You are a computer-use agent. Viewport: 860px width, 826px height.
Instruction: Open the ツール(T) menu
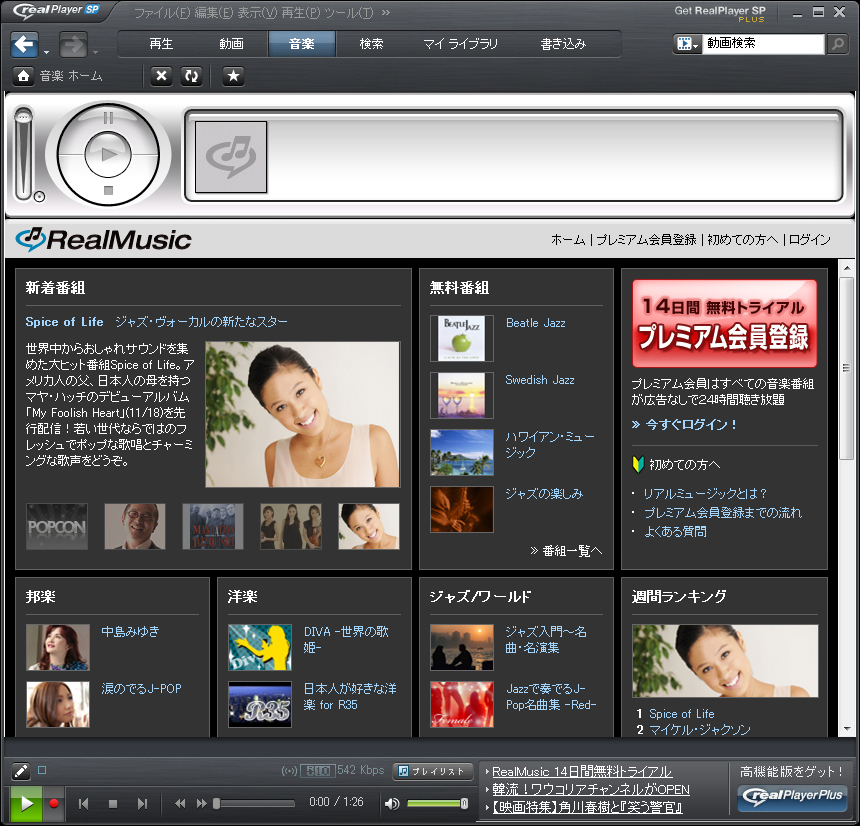click(x=349, y=13)
